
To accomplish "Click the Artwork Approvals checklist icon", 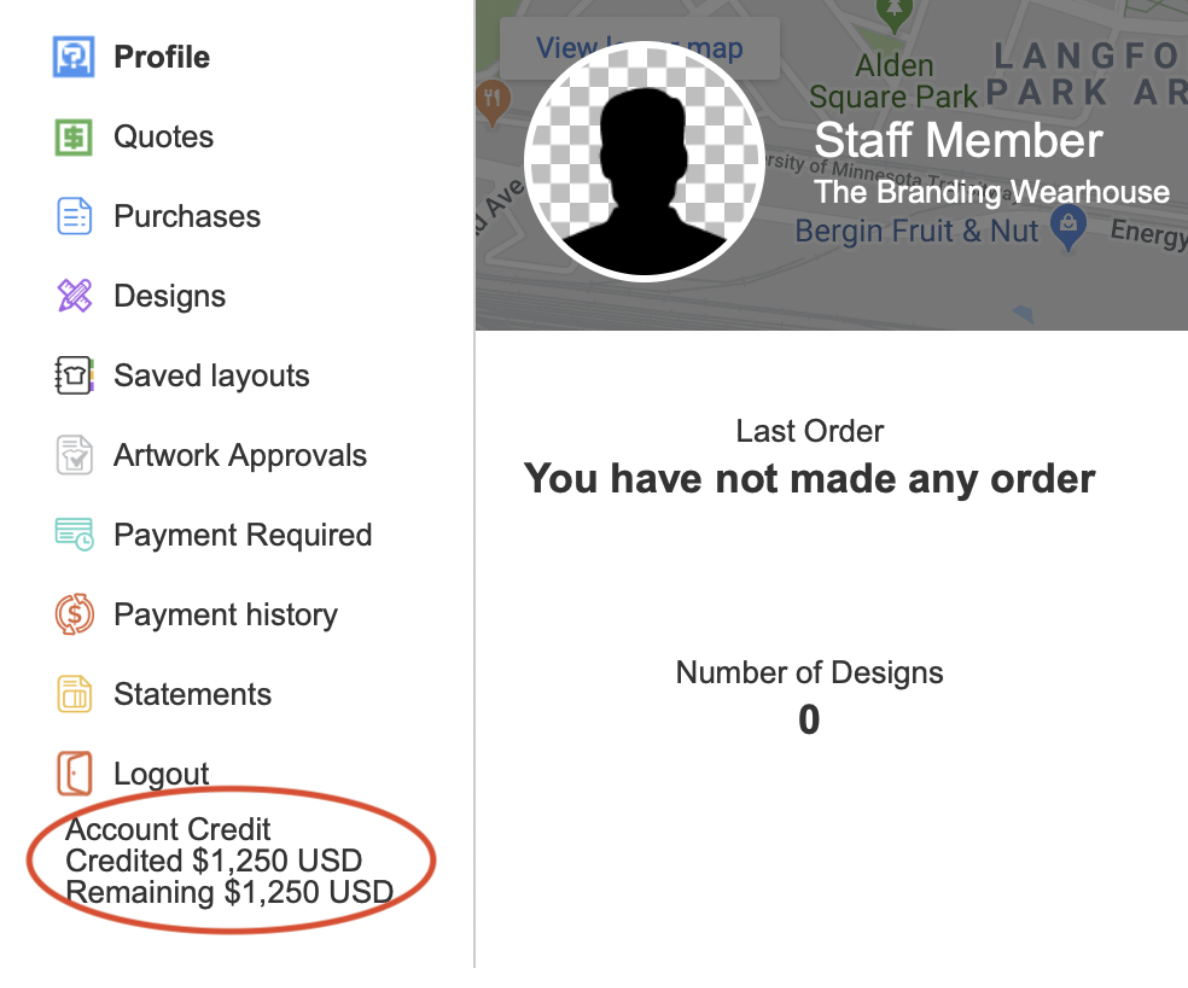I will (73, 456).
